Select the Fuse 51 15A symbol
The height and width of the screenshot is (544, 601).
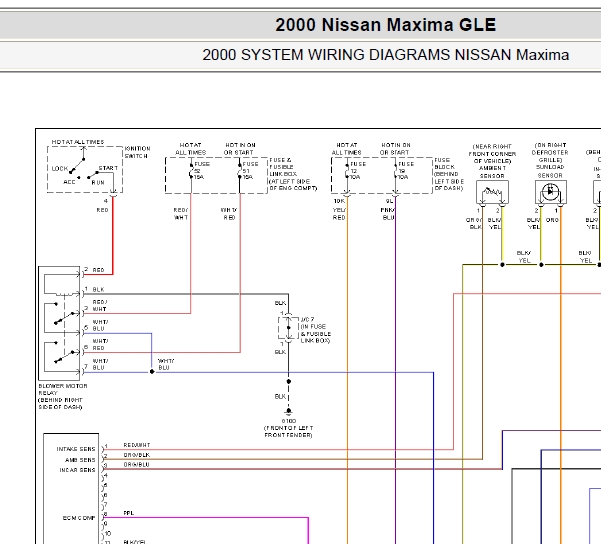(240, 171)
